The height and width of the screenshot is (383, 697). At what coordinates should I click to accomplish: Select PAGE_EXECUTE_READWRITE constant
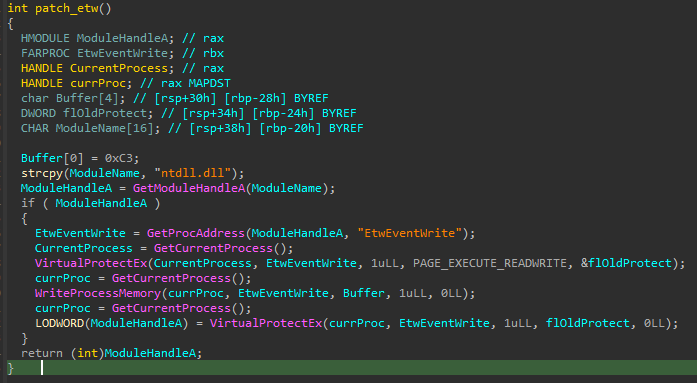[x=490, y=263]
